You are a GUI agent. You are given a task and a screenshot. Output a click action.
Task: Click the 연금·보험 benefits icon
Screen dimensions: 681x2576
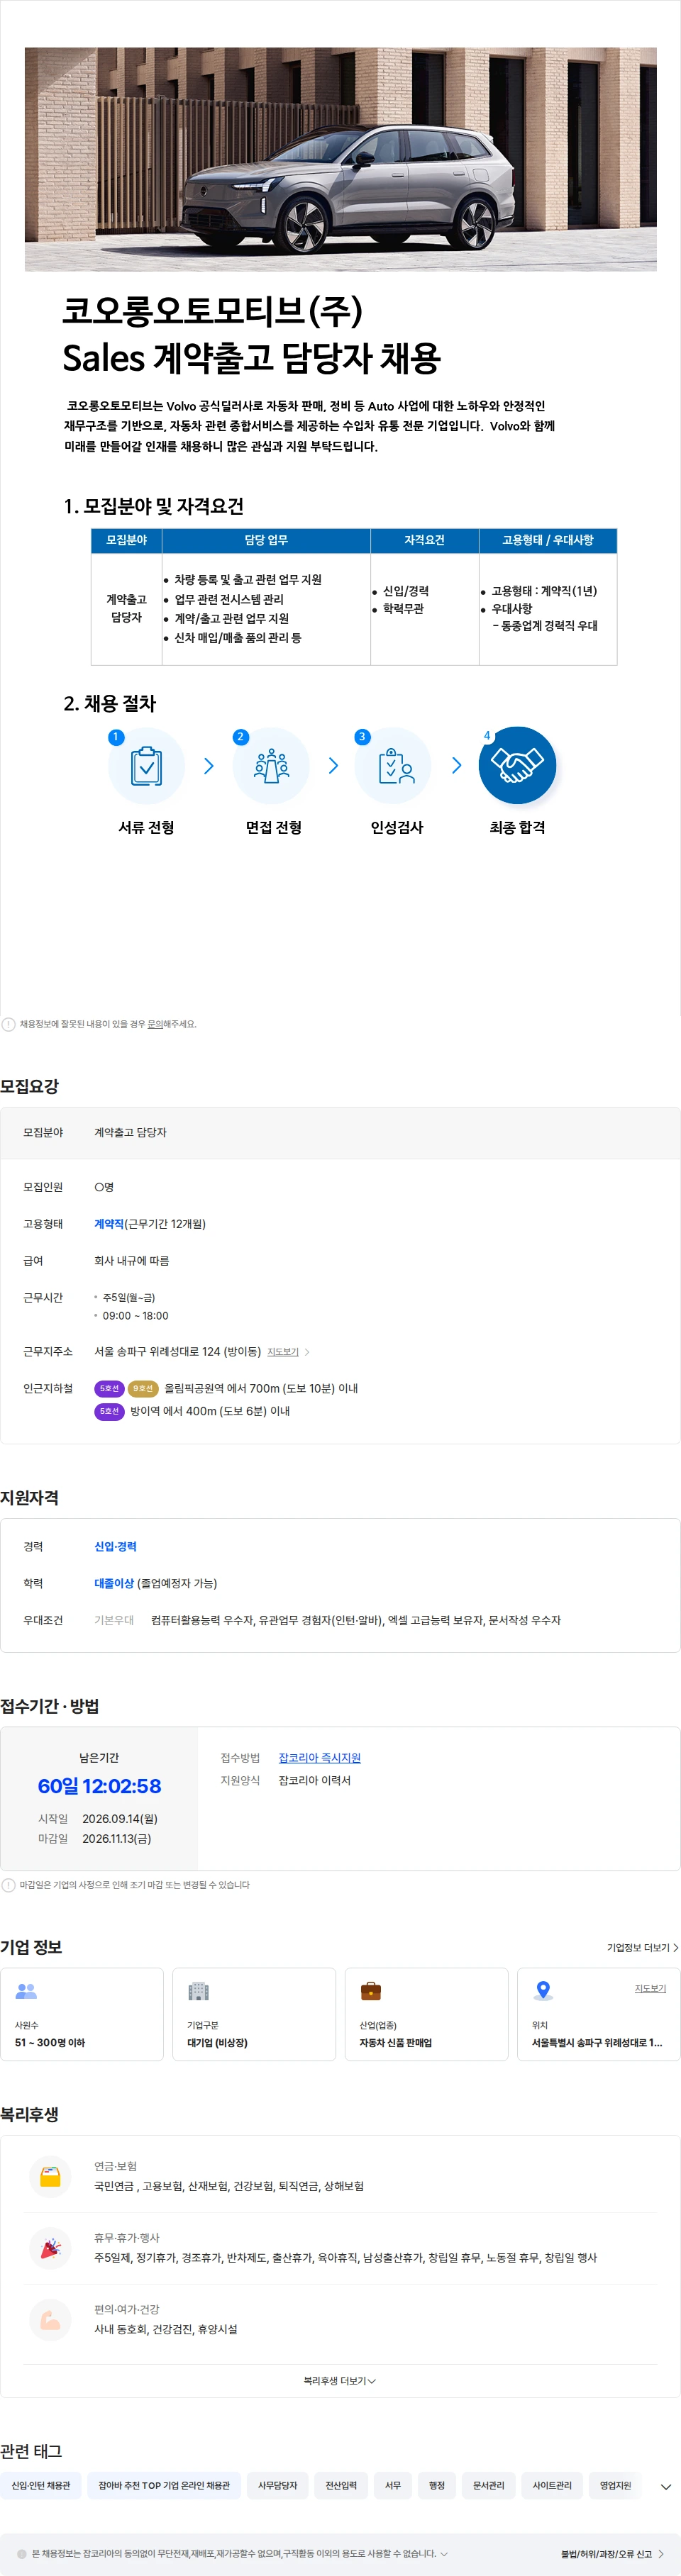50,2177
